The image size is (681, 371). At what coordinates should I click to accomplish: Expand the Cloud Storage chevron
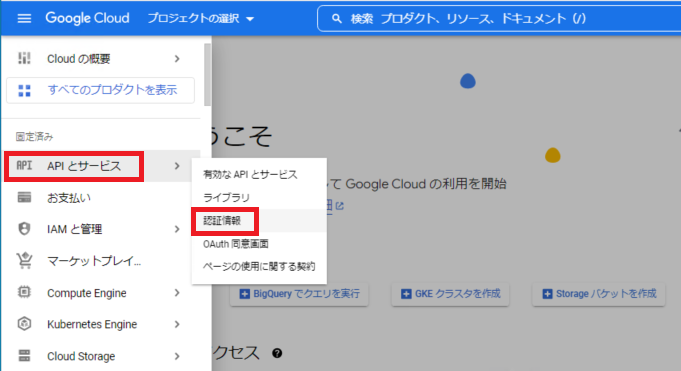(177, 356)
